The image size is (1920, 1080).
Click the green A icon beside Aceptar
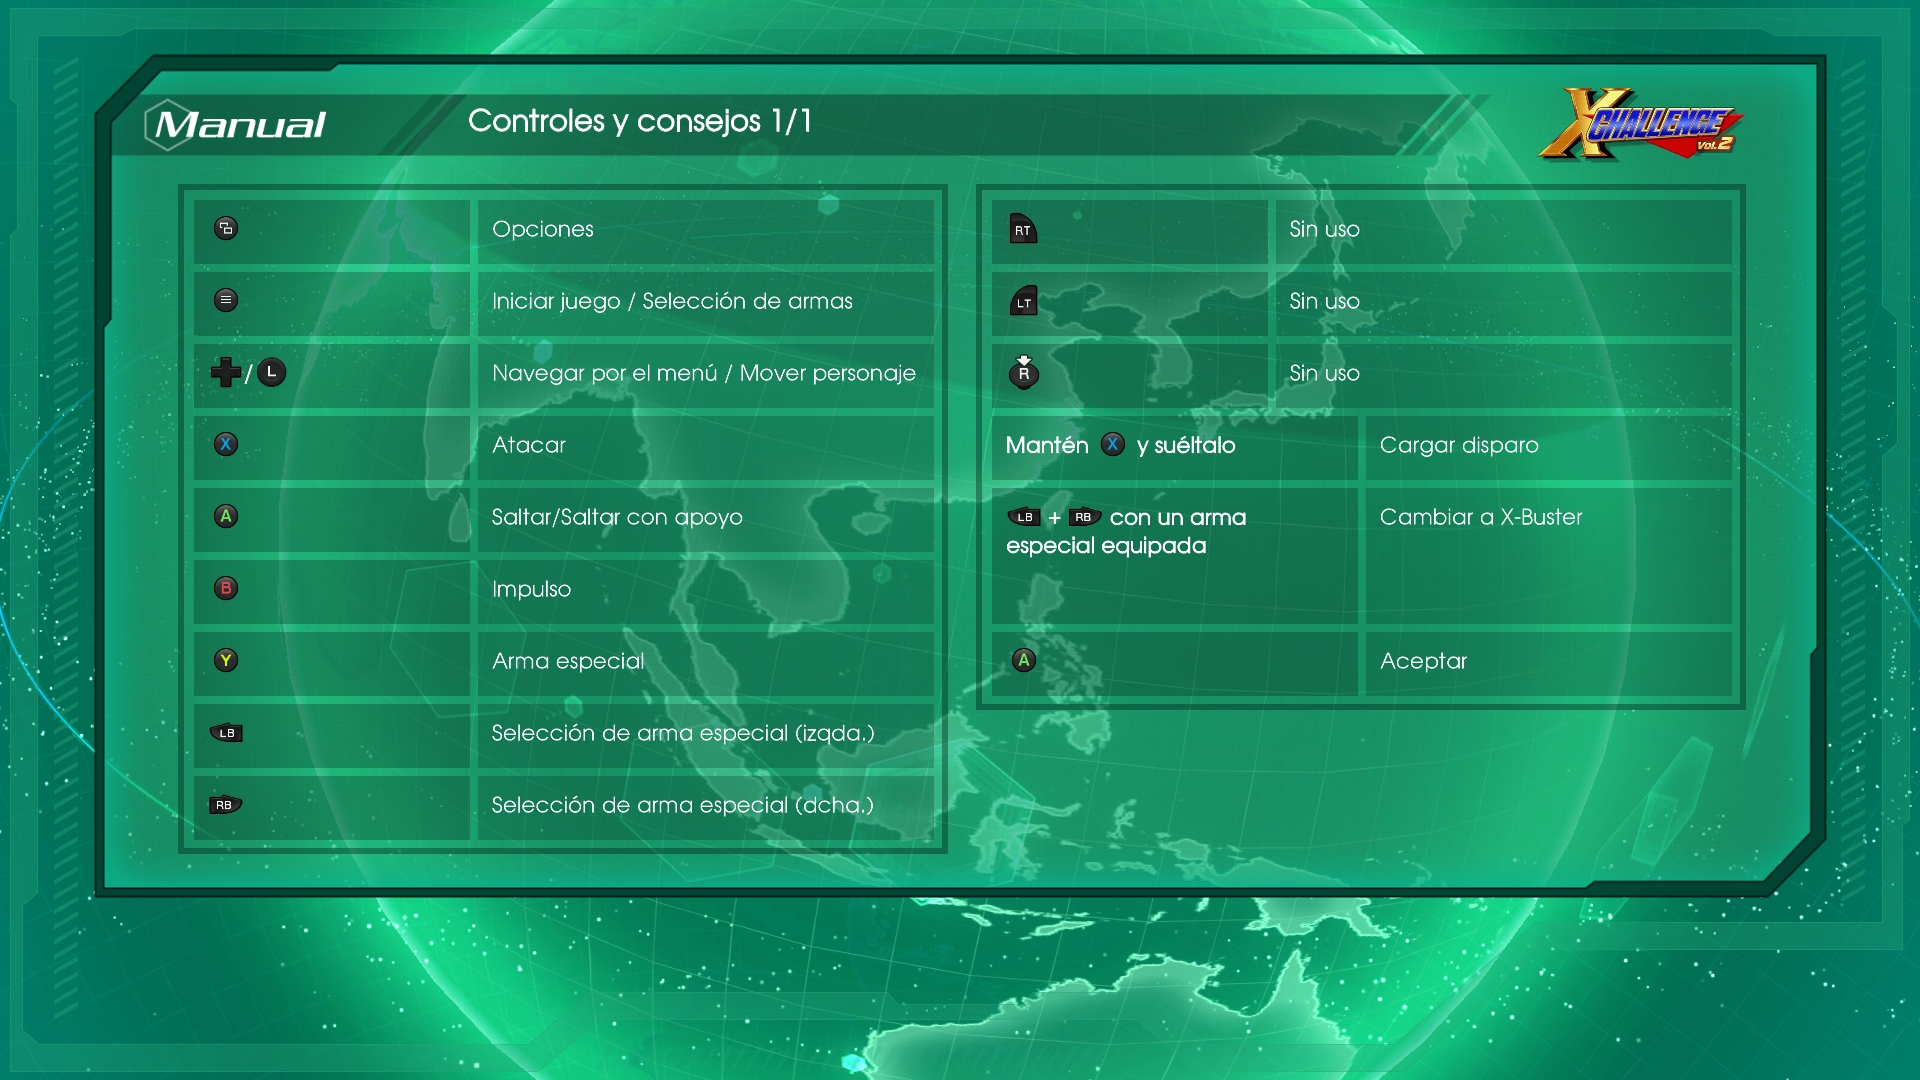(x=1023, y=660)
